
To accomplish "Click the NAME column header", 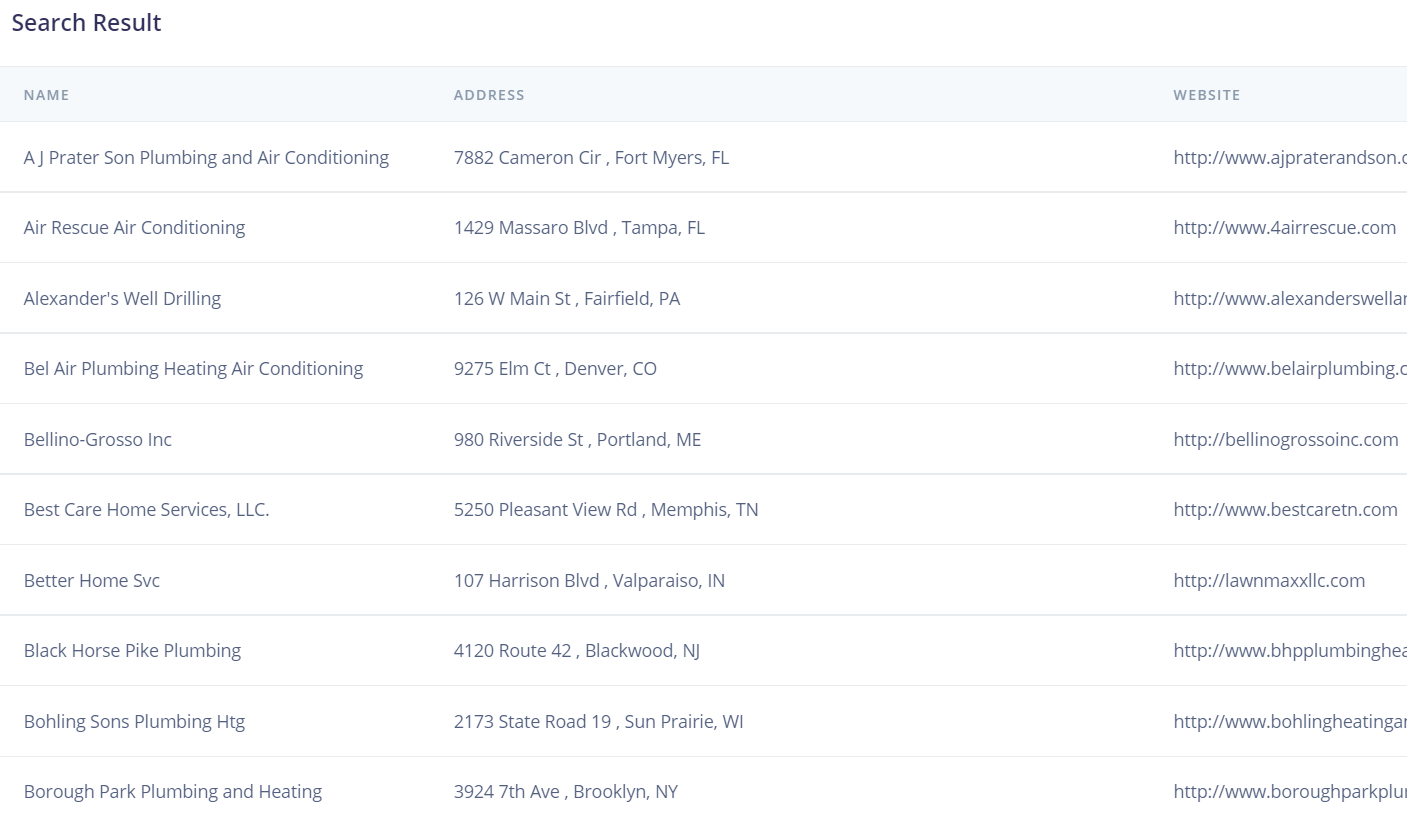I will [x=46, y=95].
